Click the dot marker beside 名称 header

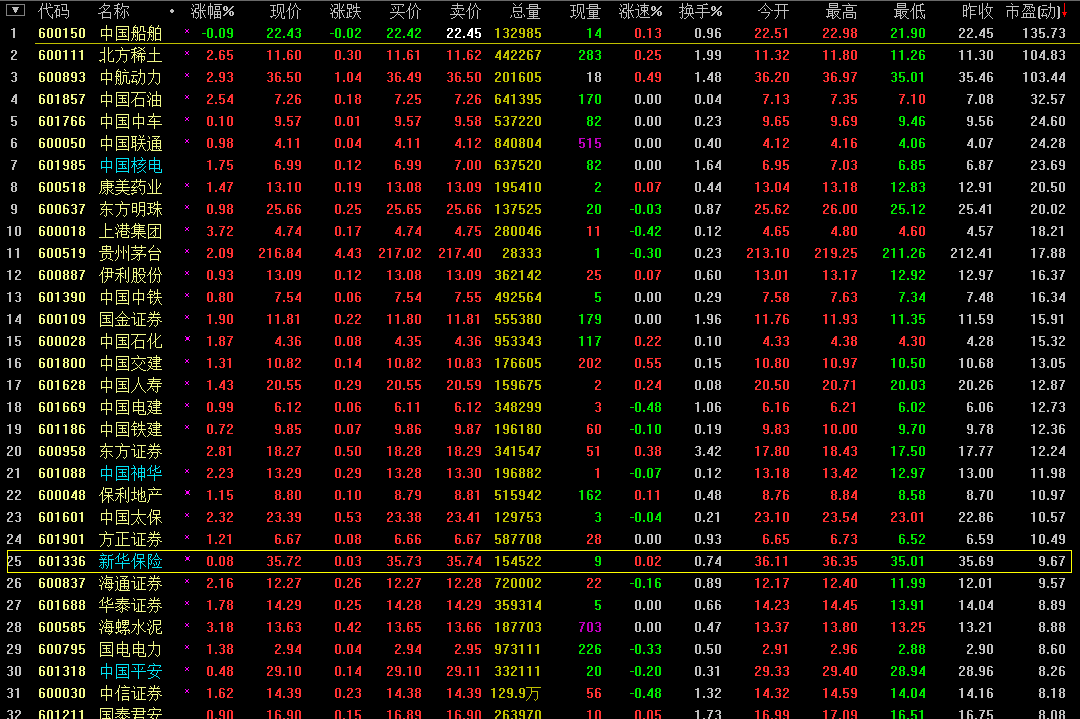coord(172,11)
